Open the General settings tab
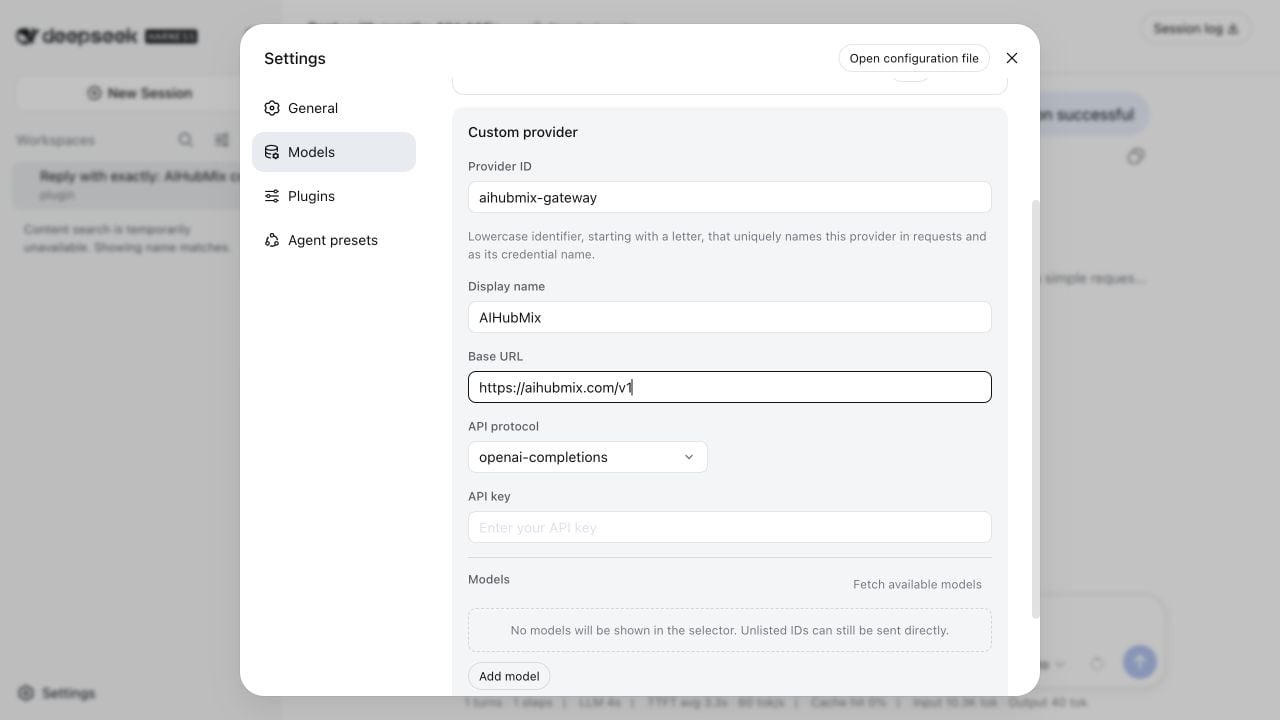Screen dimensions: 1280x720 (334, 108)
